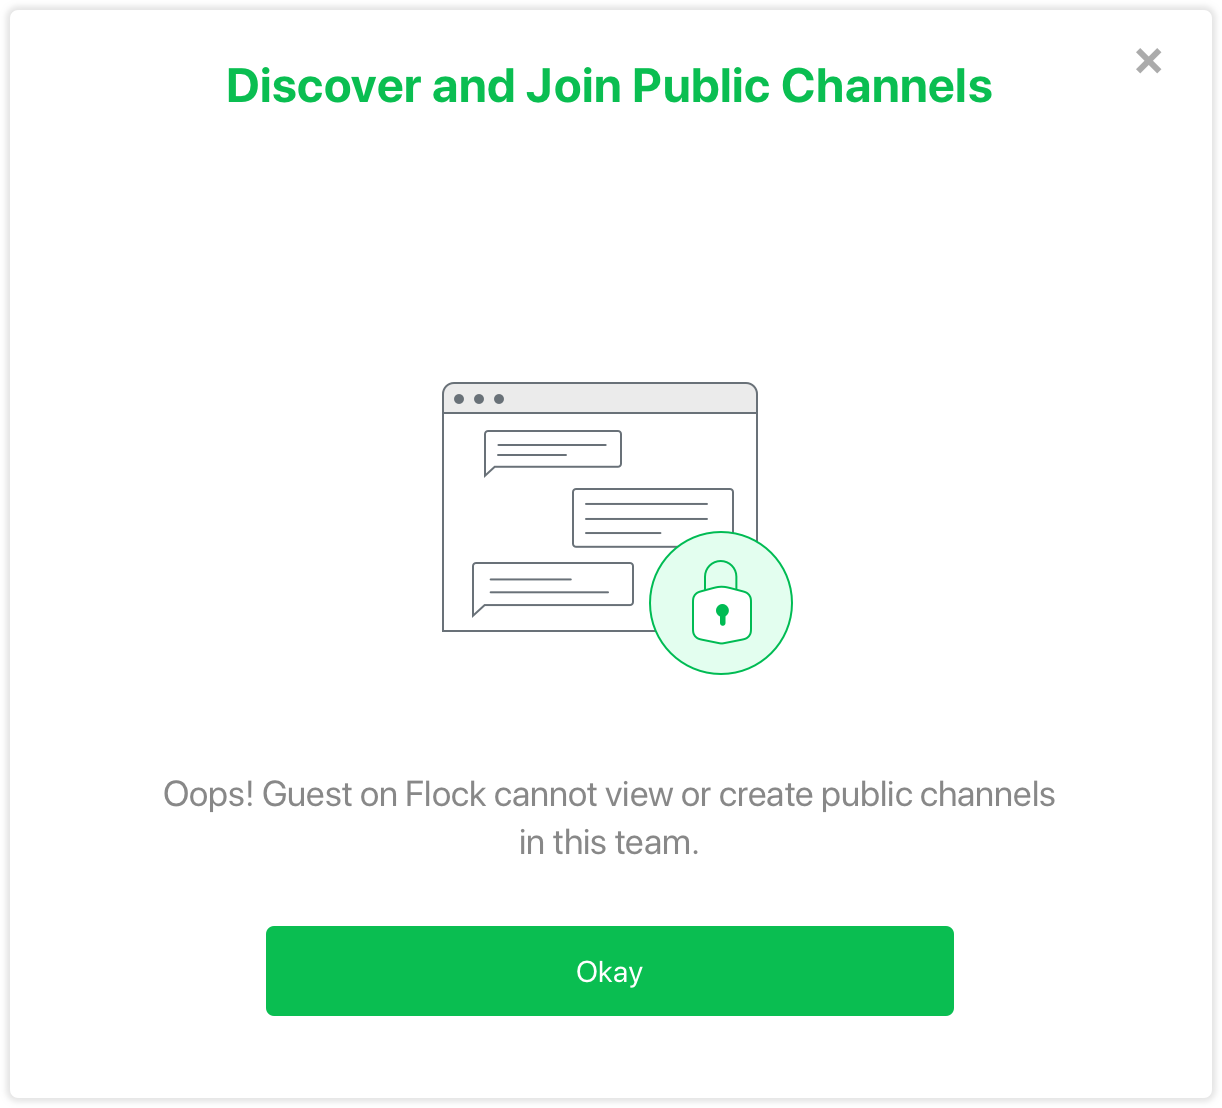Select the padlock's keyhole symbol
The height and width of the screenshot is (1108, 1222).
[x=722, y=614]
